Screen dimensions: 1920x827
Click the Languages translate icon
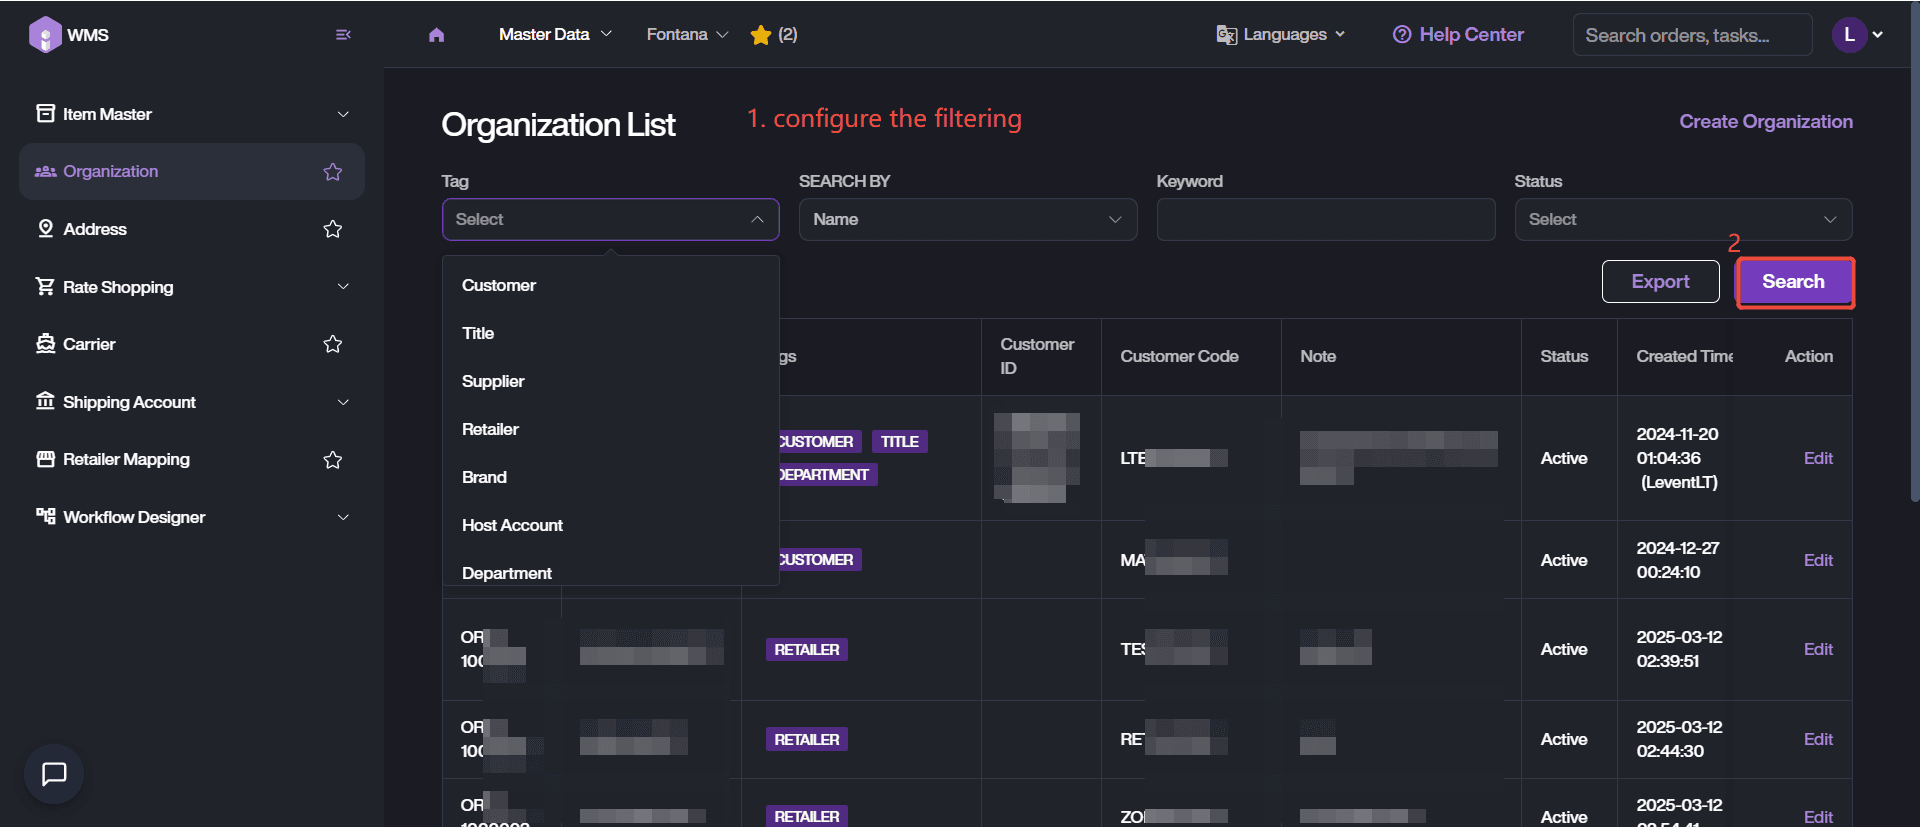[1226, 35]
